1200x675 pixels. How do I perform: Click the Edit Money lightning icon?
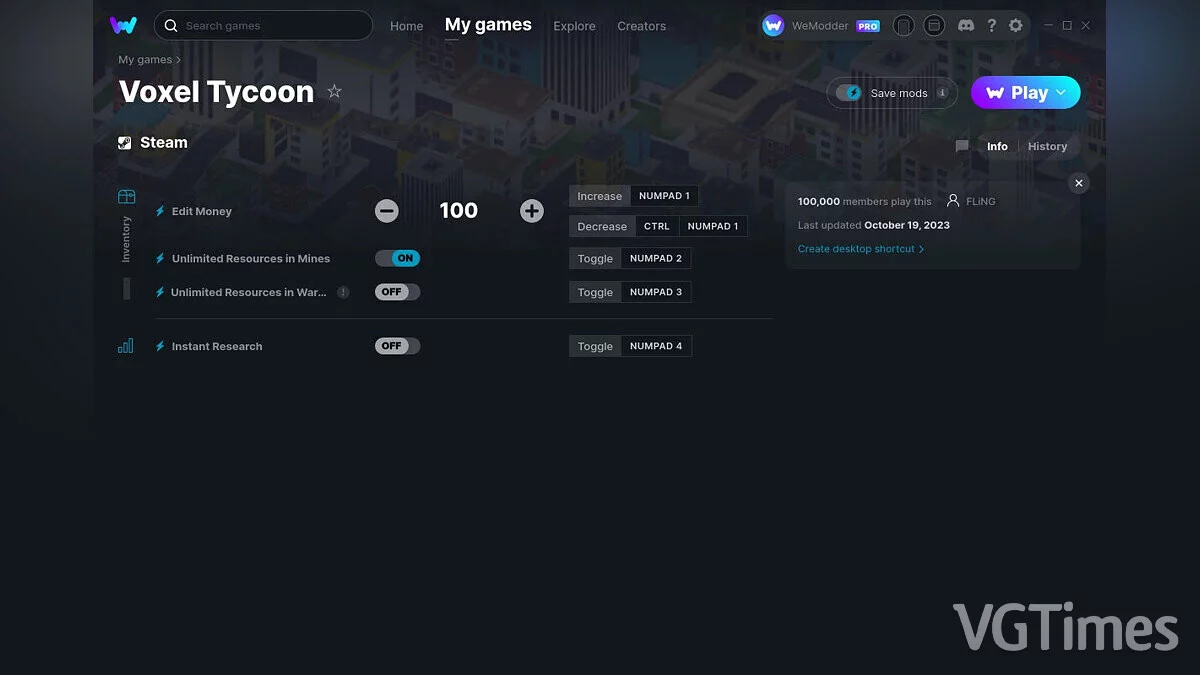(160, 211)
